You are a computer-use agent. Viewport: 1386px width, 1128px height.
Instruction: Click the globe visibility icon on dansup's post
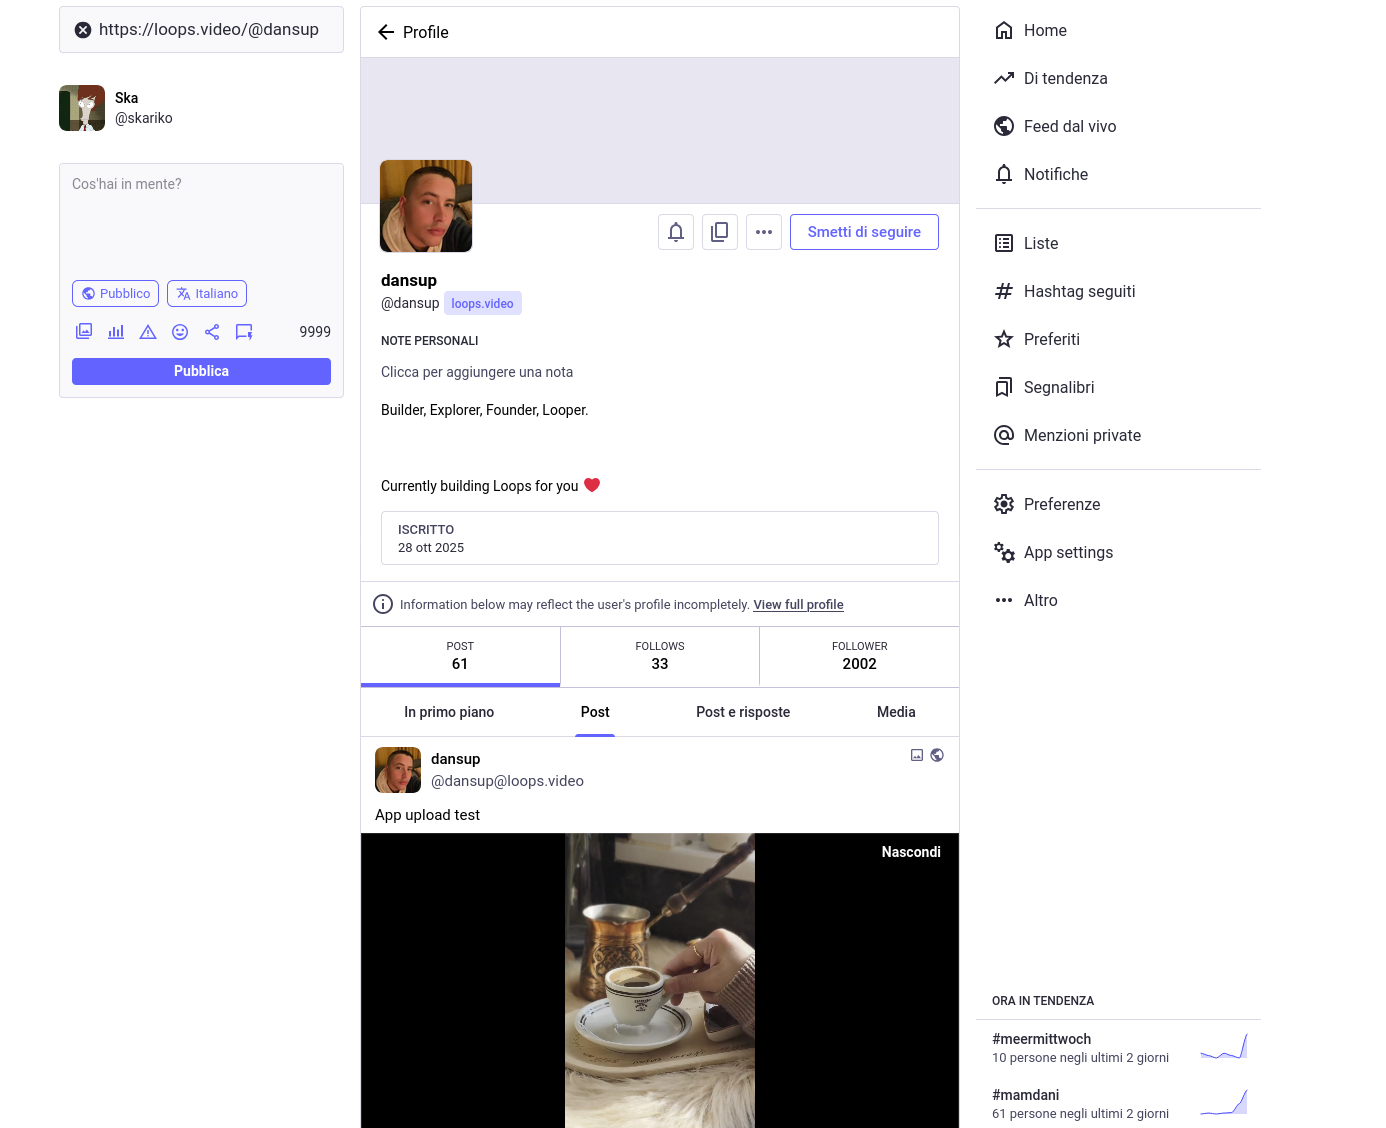coord(937,755)
